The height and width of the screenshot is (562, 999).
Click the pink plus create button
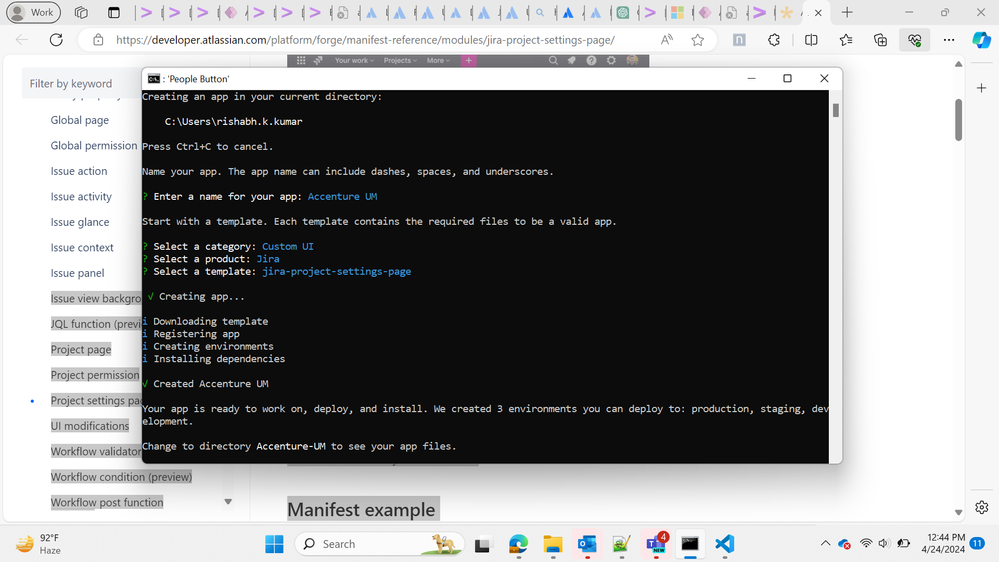tap(468, 61)
